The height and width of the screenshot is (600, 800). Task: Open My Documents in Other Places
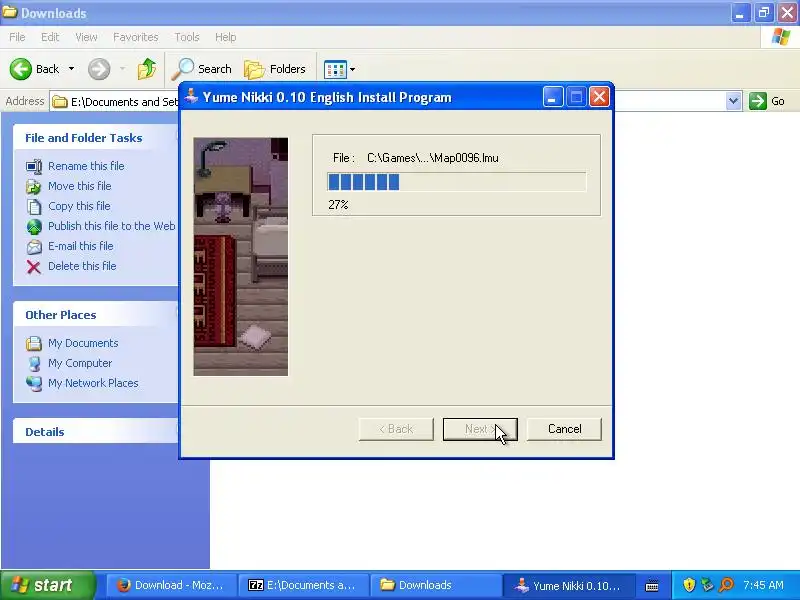click(83, 343)
